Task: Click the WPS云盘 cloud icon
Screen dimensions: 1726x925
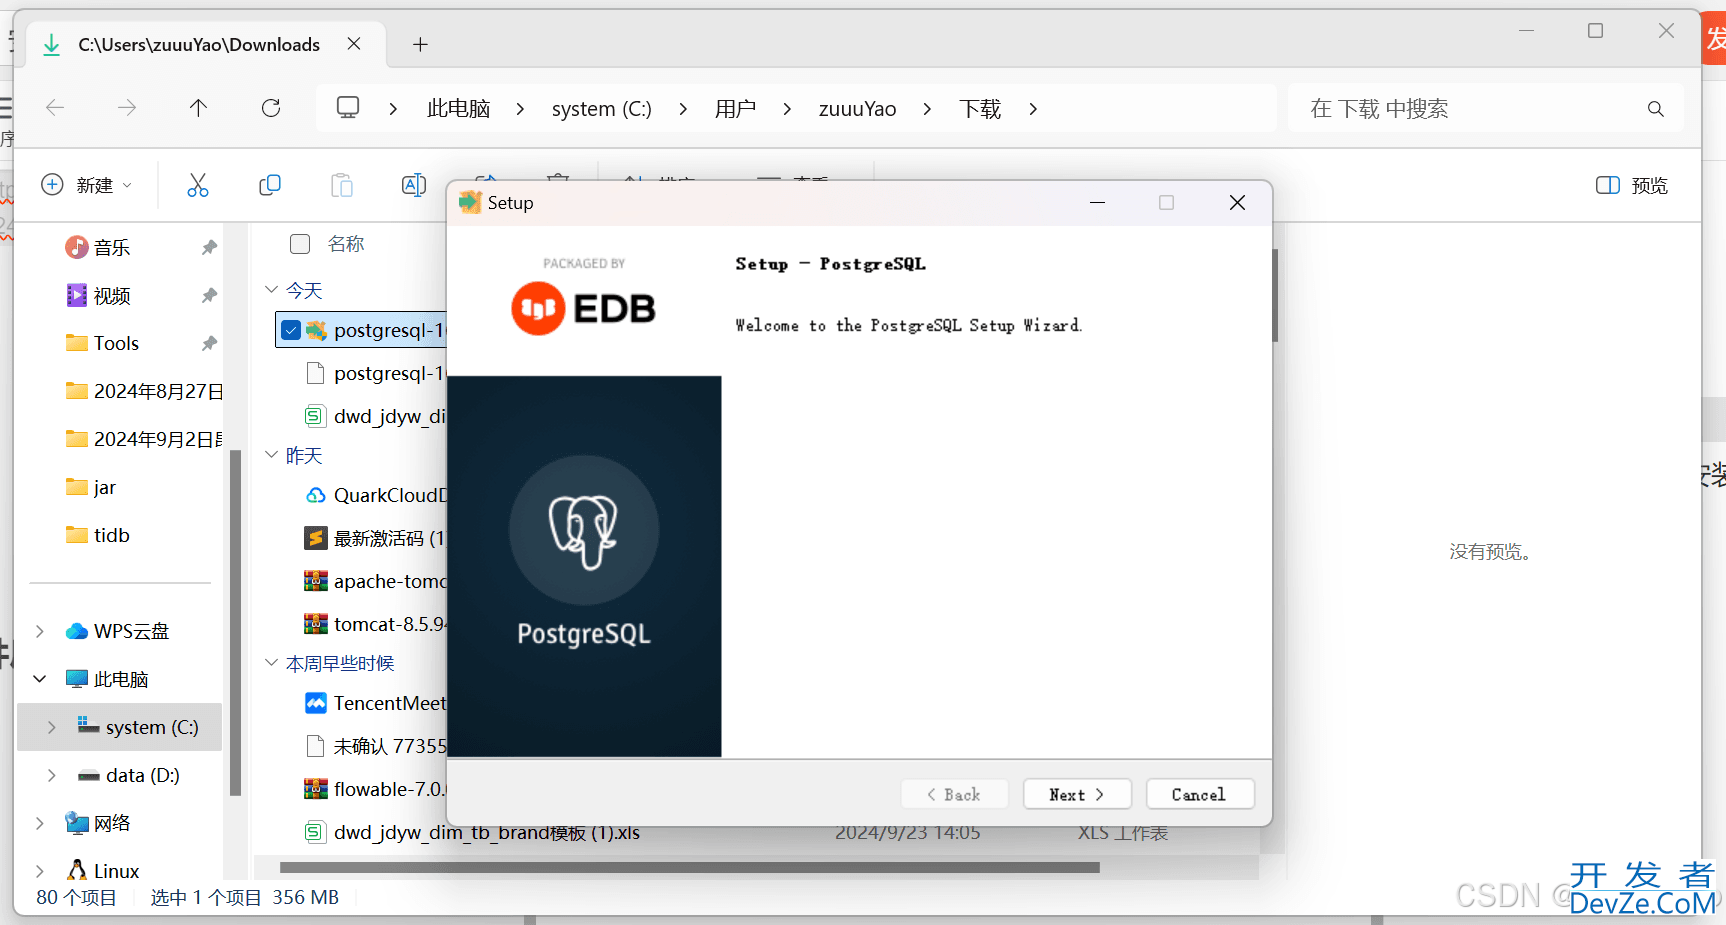Action: tap(76, 631)
